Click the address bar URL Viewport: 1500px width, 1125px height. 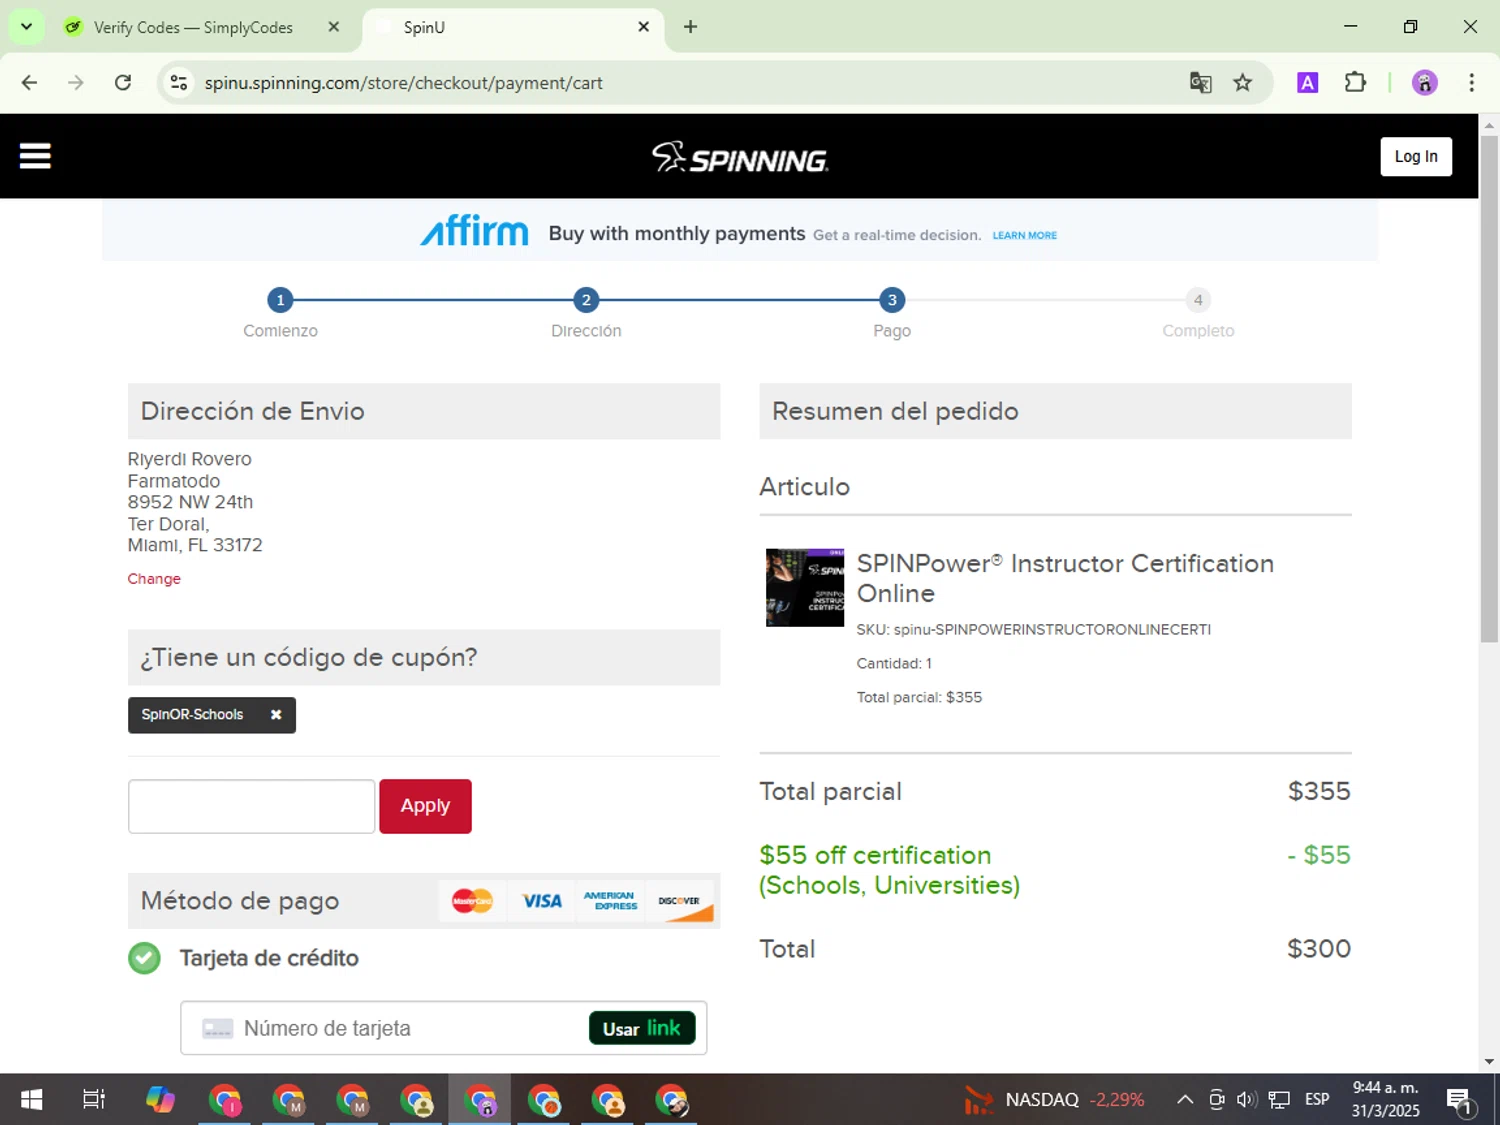click(x=403, y=83)
